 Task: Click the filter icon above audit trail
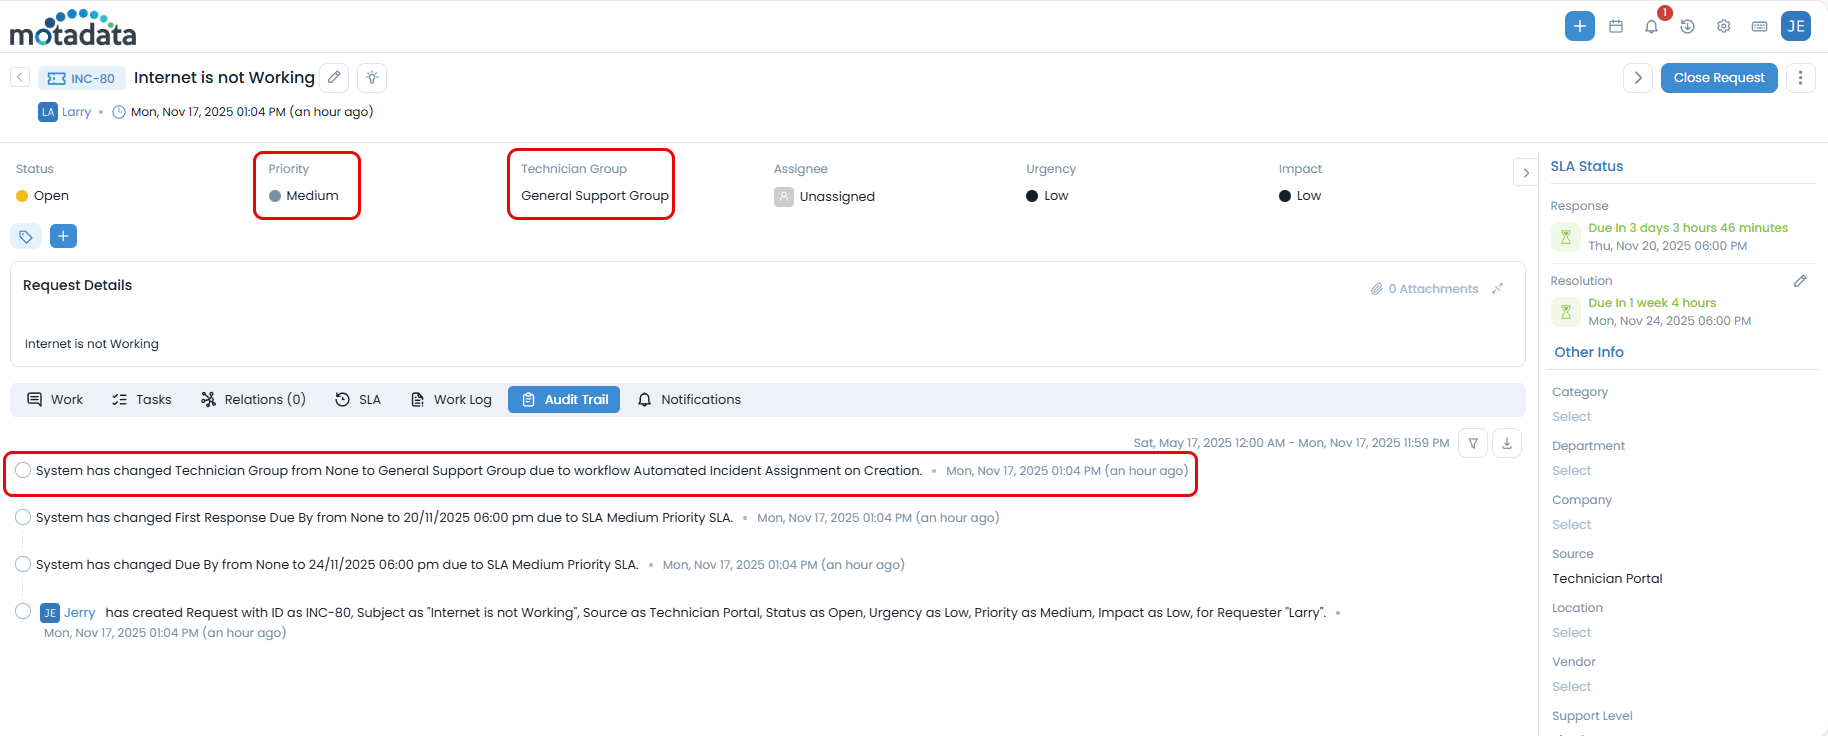coord(1473,443)
